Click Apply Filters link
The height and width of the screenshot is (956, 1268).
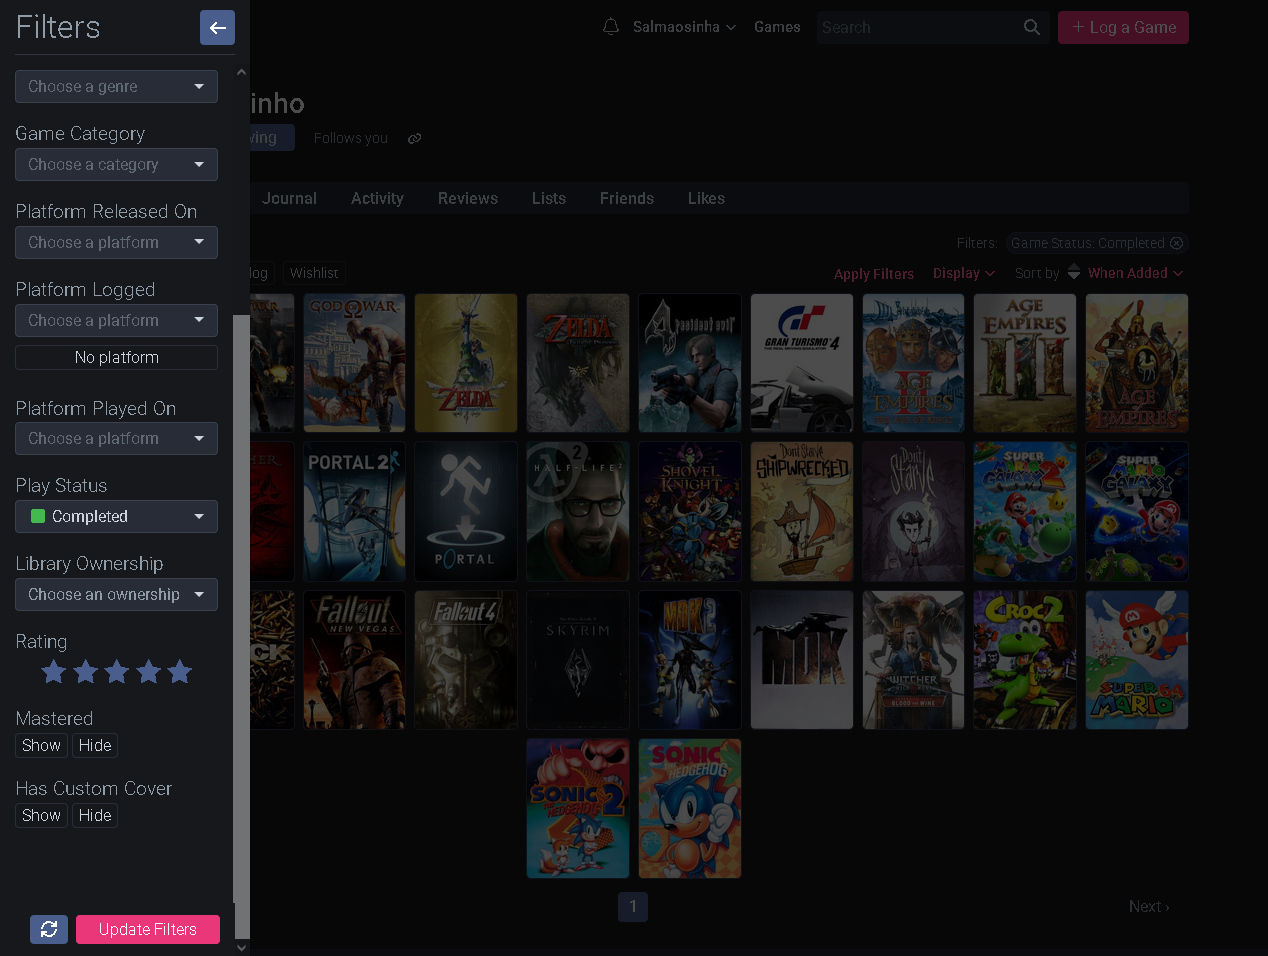click(x=874, y=274)
